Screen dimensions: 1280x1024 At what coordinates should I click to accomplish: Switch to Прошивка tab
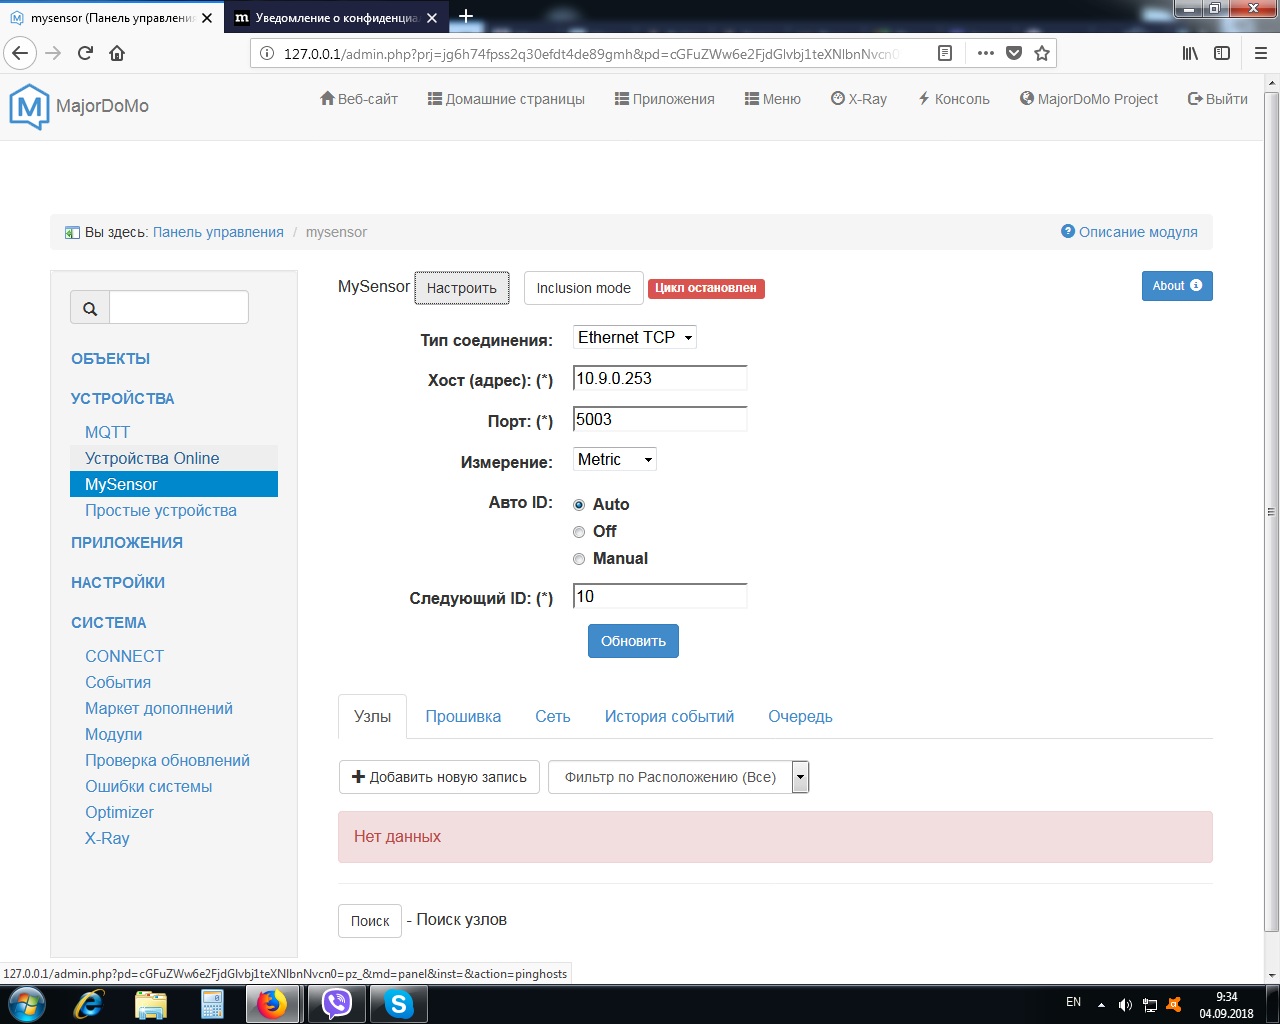(463, 717)
